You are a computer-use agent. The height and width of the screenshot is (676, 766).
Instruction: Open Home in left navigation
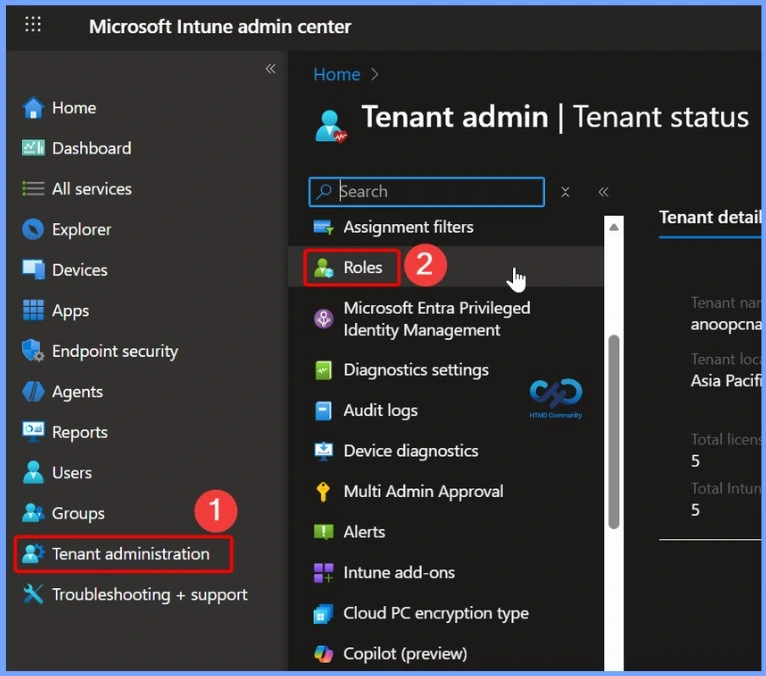(x=74, y=107)
